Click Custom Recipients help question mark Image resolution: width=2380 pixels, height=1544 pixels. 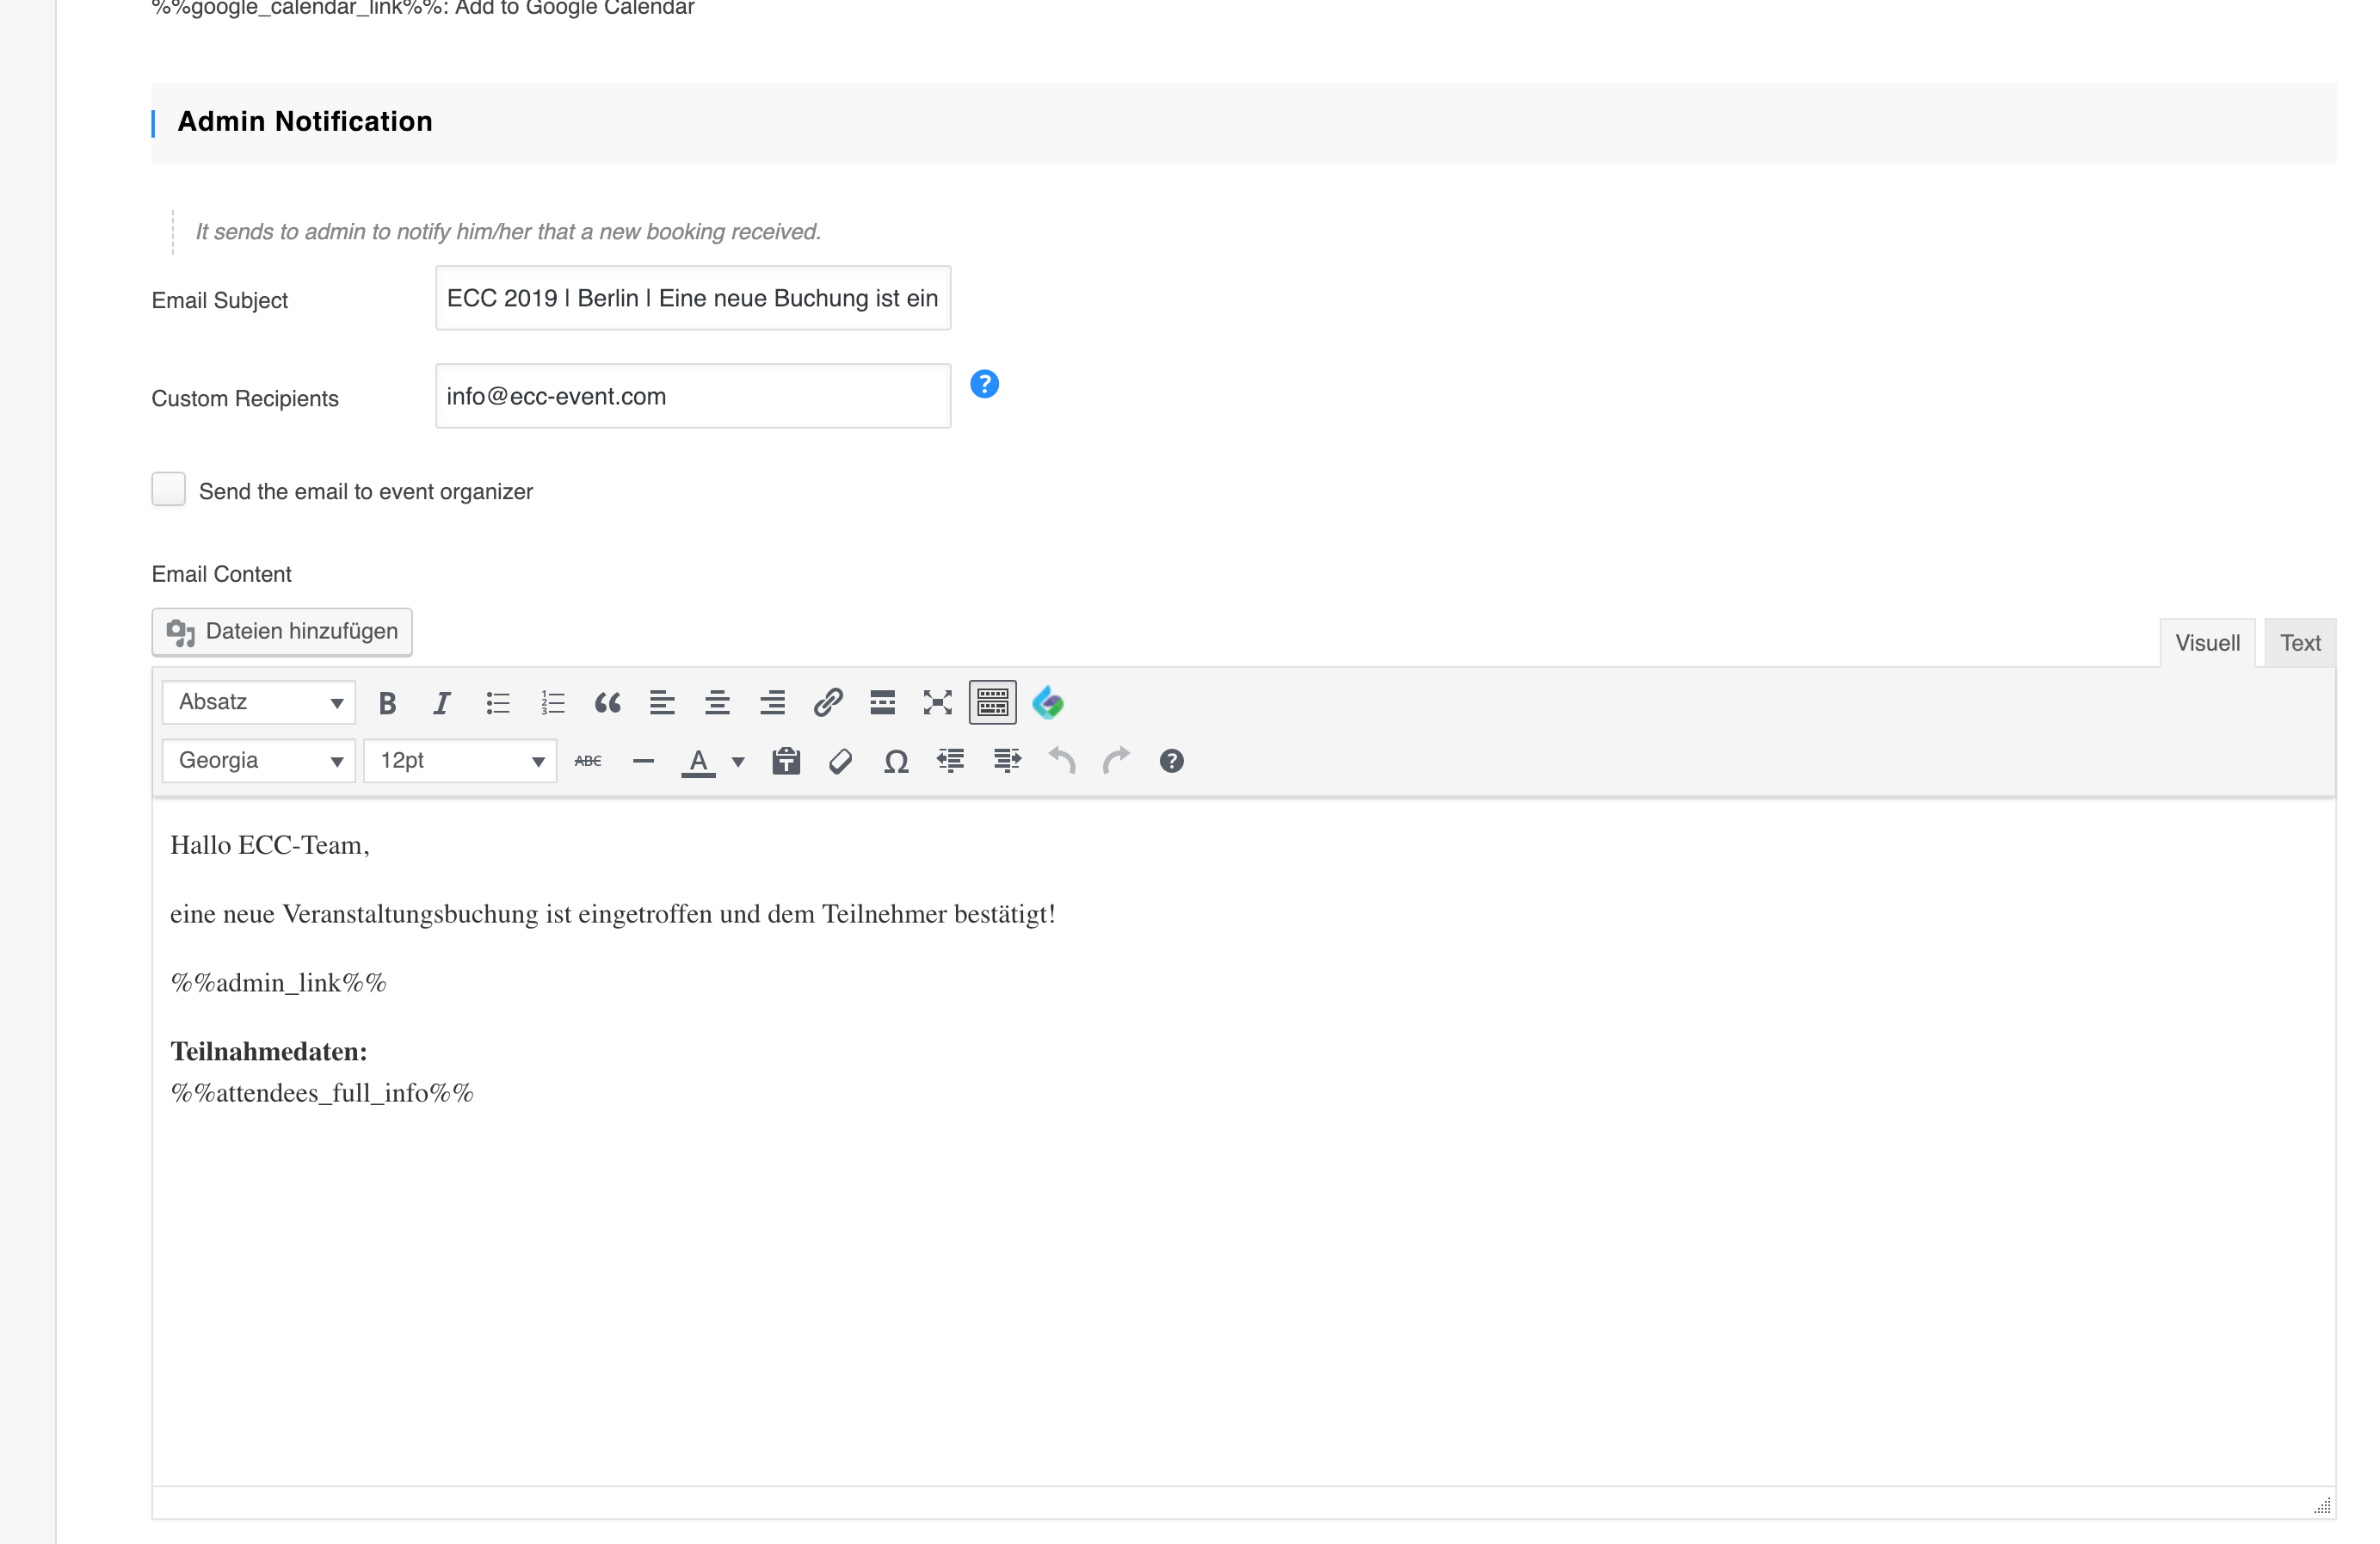[984, 385]
